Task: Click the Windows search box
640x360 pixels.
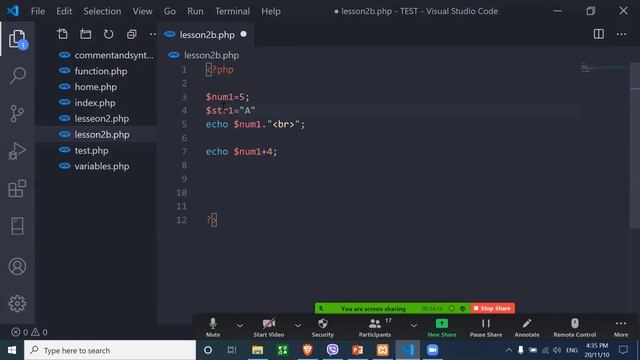Action: pos(110,350)
